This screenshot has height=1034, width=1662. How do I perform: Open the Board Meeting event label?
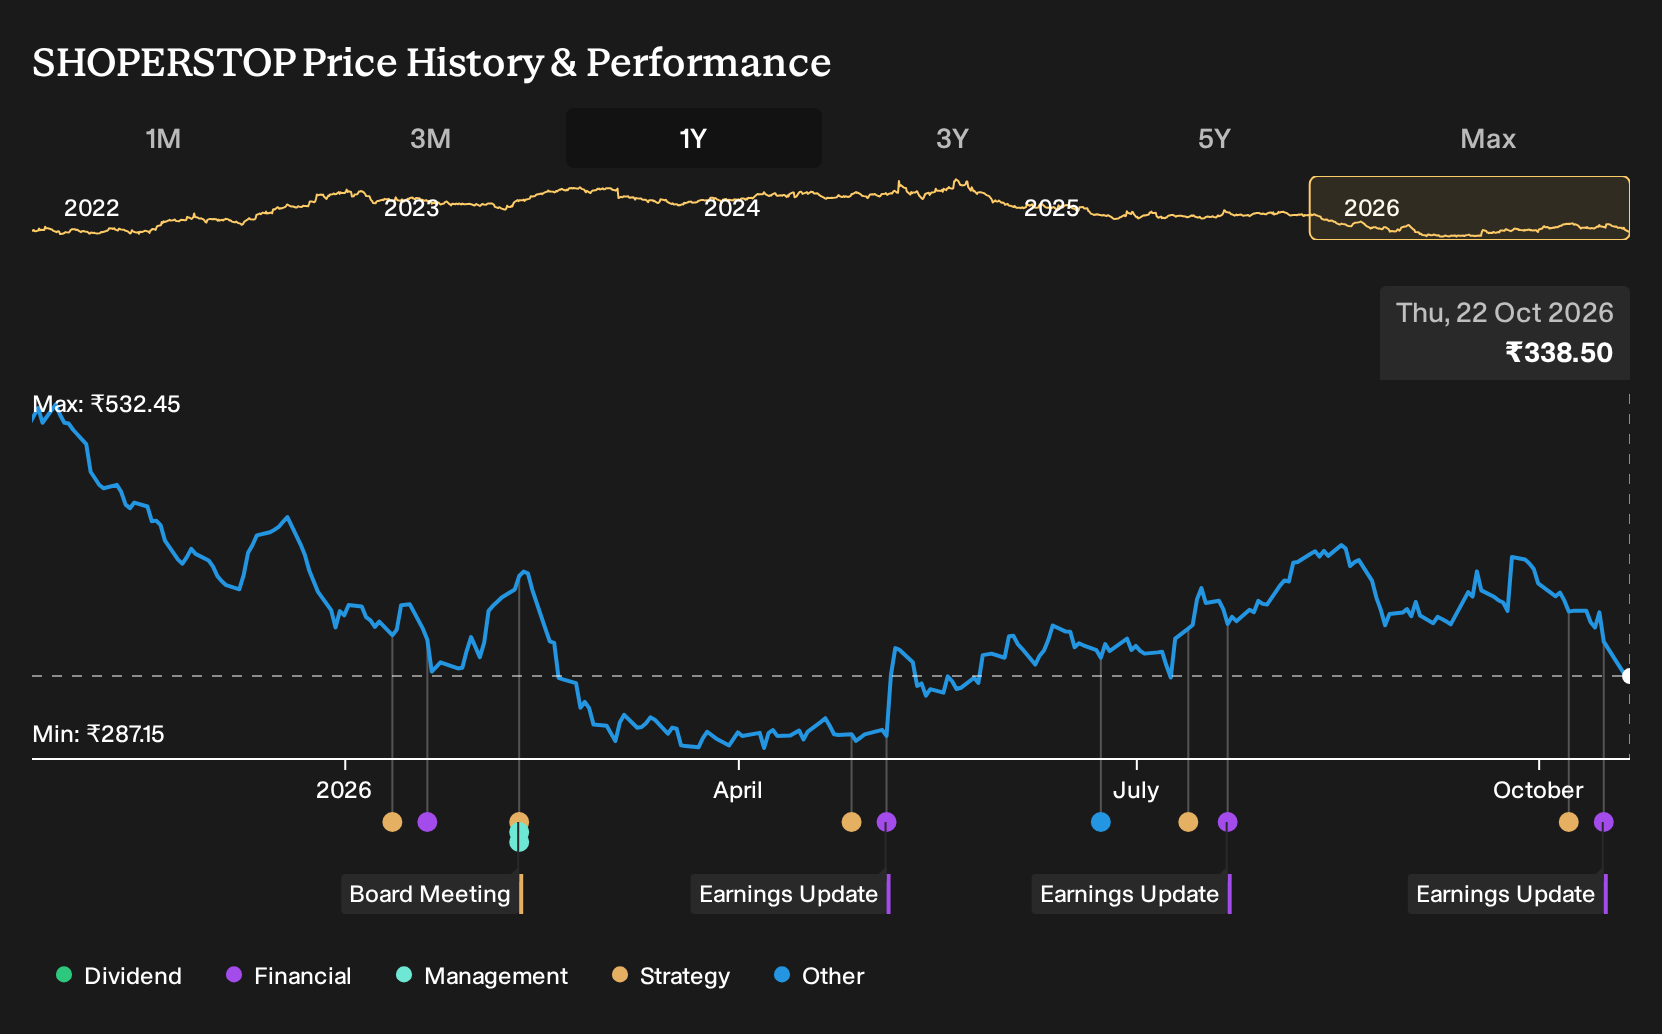pos(432,894)
